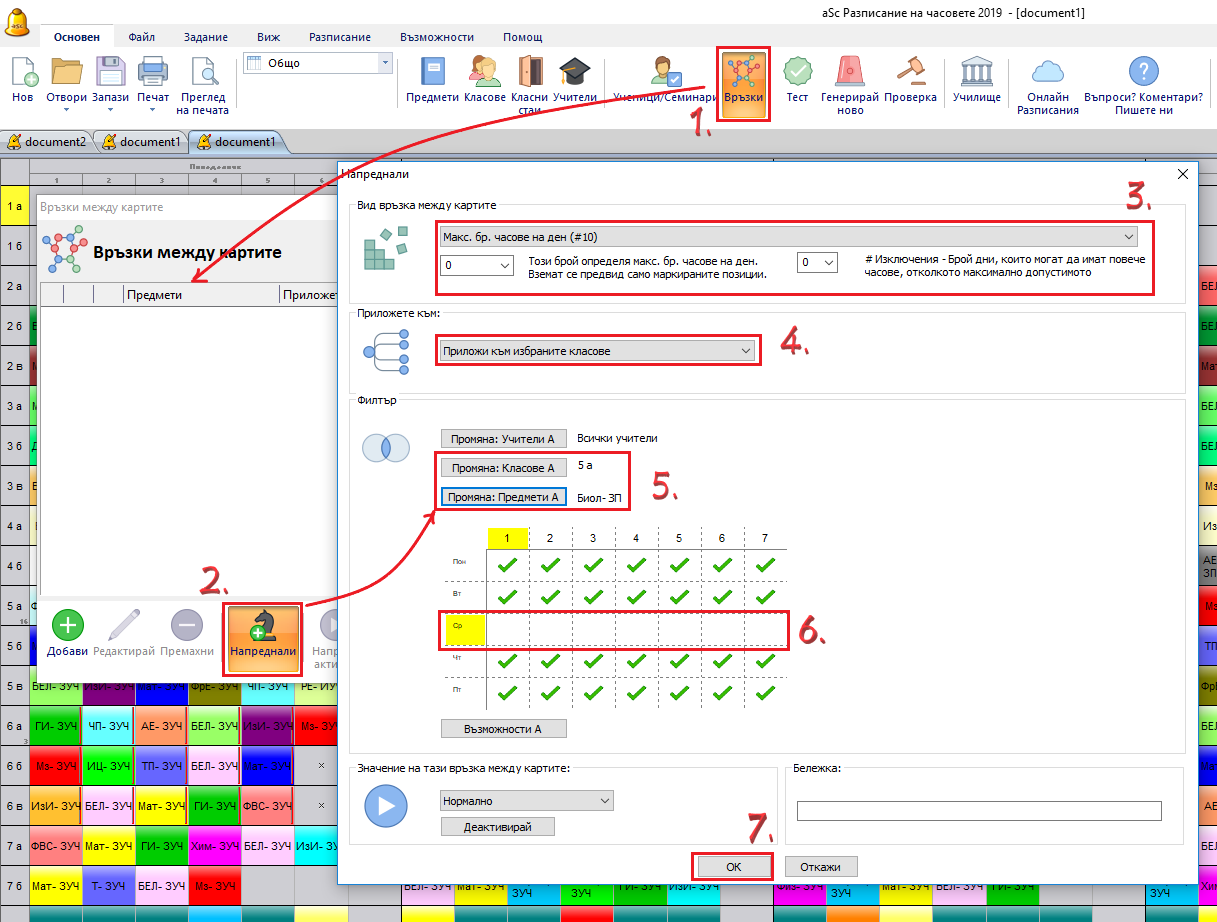Expand the Нормално importance dropdown

click(526, 801)
